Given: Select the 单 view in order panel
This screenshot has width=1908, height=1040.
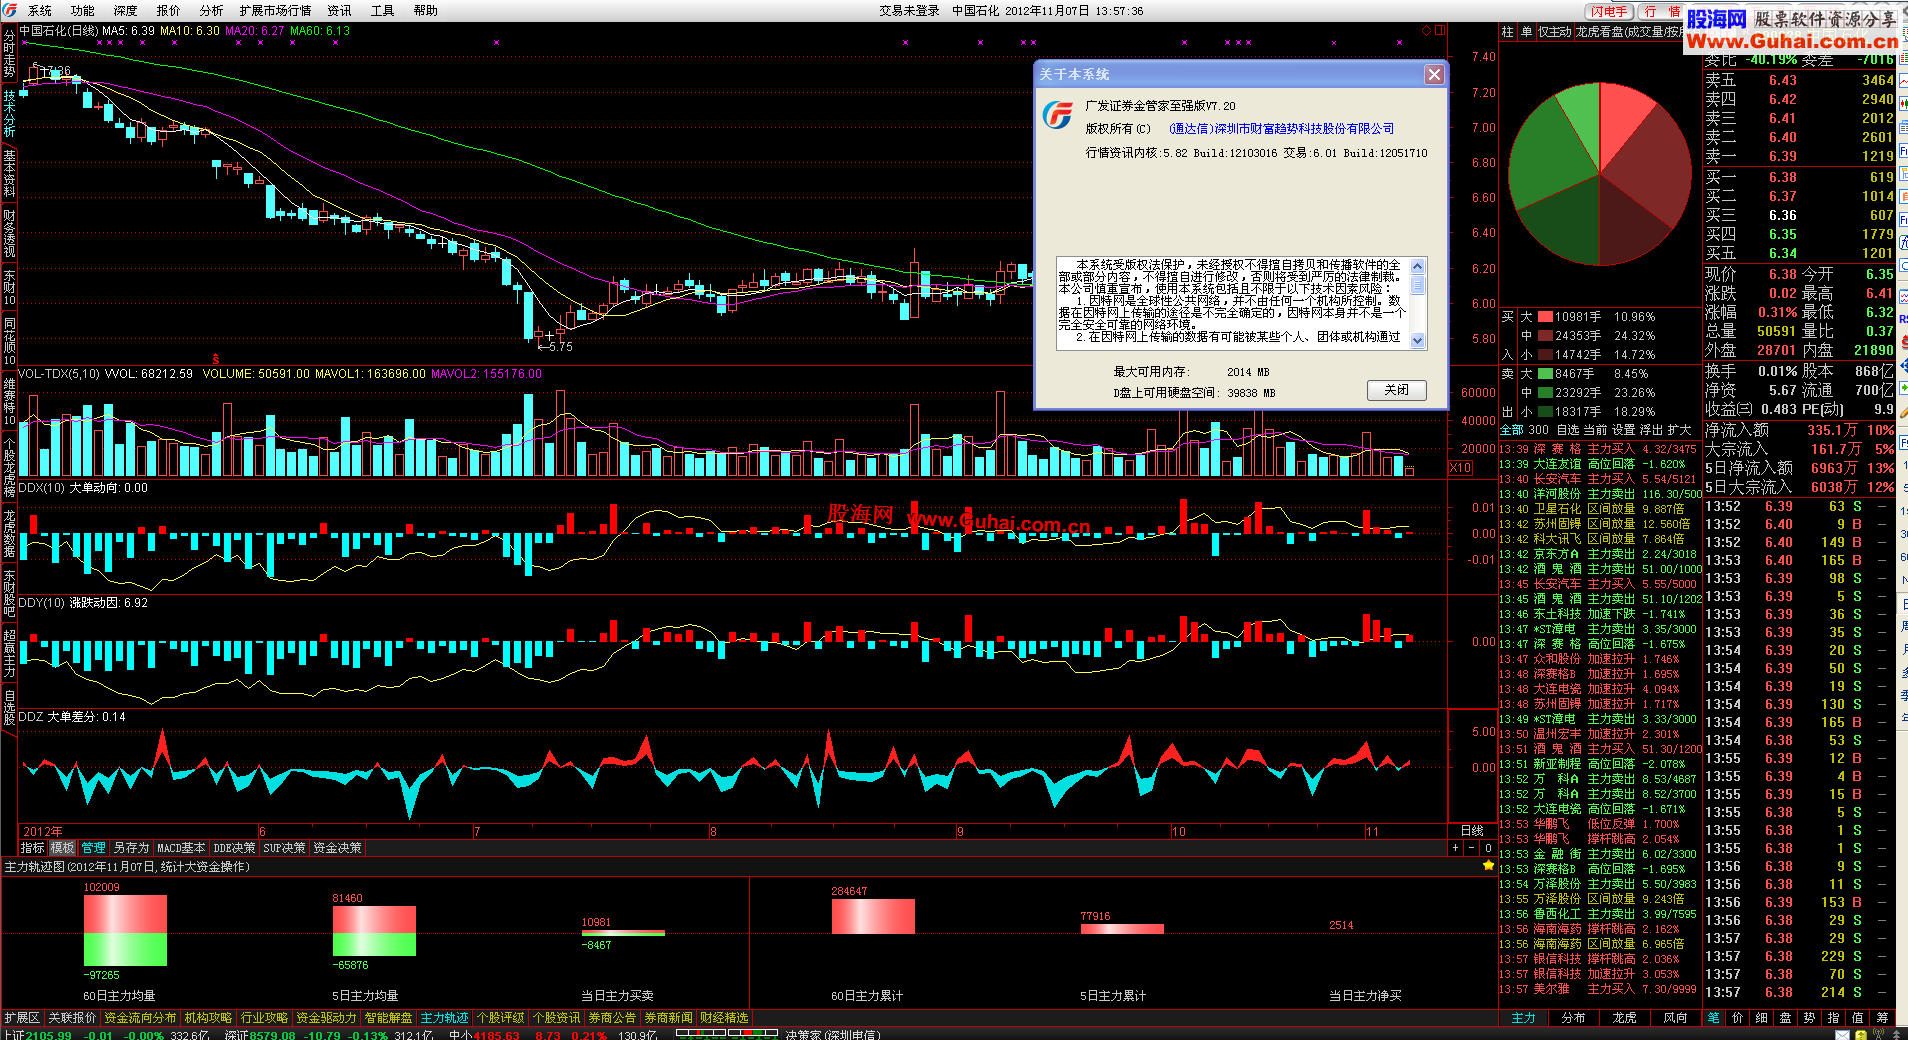Looking at the screenshot, I should tap(1526, 32).
